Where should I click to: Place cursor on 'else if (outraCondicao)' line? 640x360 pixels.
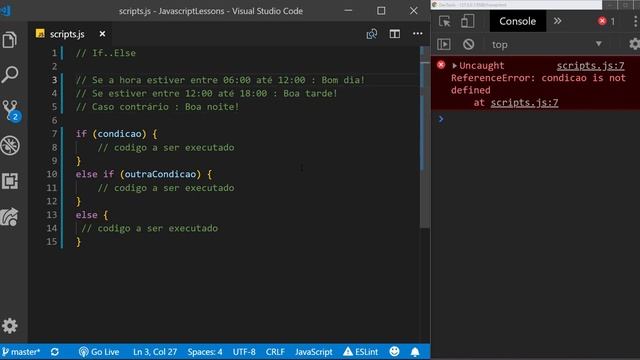144,174
